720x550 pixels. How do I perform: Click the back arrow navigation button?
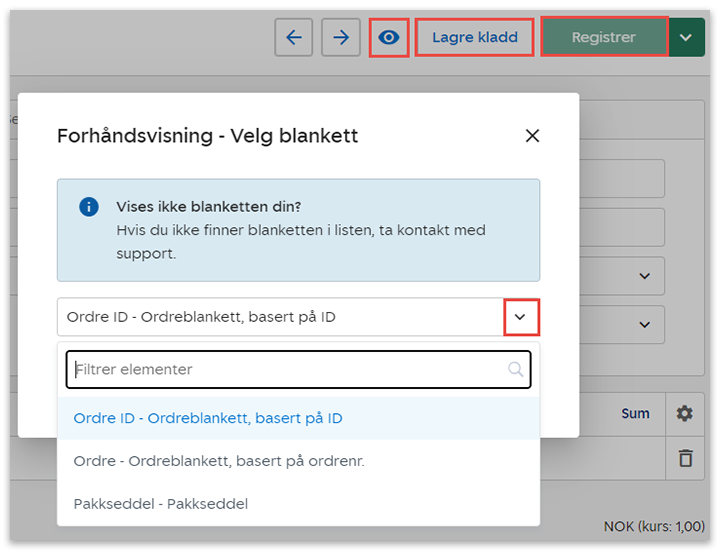pos(293,37)
